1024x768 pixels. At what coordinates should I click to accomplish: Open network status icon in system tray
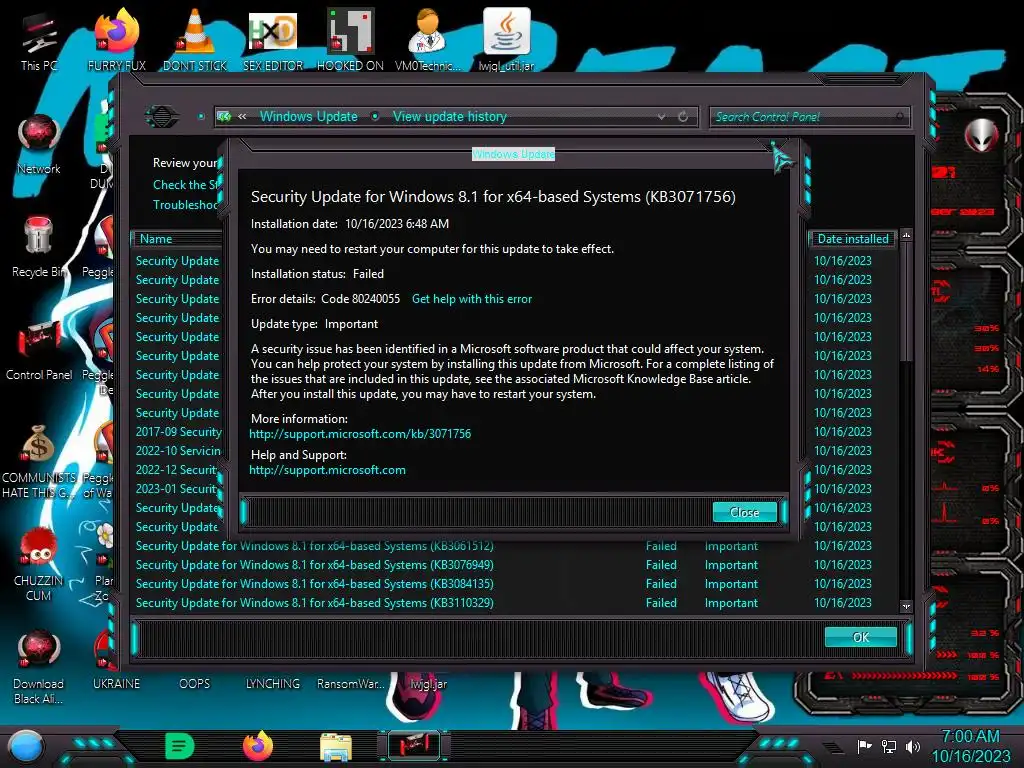pyautogui.click(x=889, y=746)
